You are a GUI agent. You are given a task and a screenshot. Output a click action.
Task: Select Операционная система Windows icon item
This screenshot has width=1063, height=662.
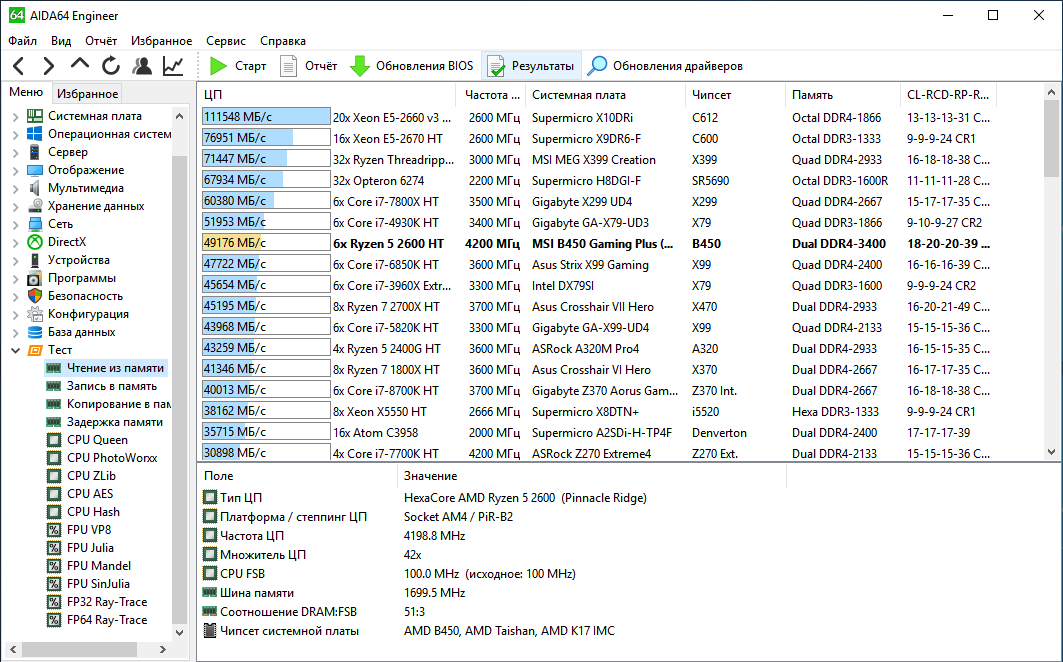point(35,134)
